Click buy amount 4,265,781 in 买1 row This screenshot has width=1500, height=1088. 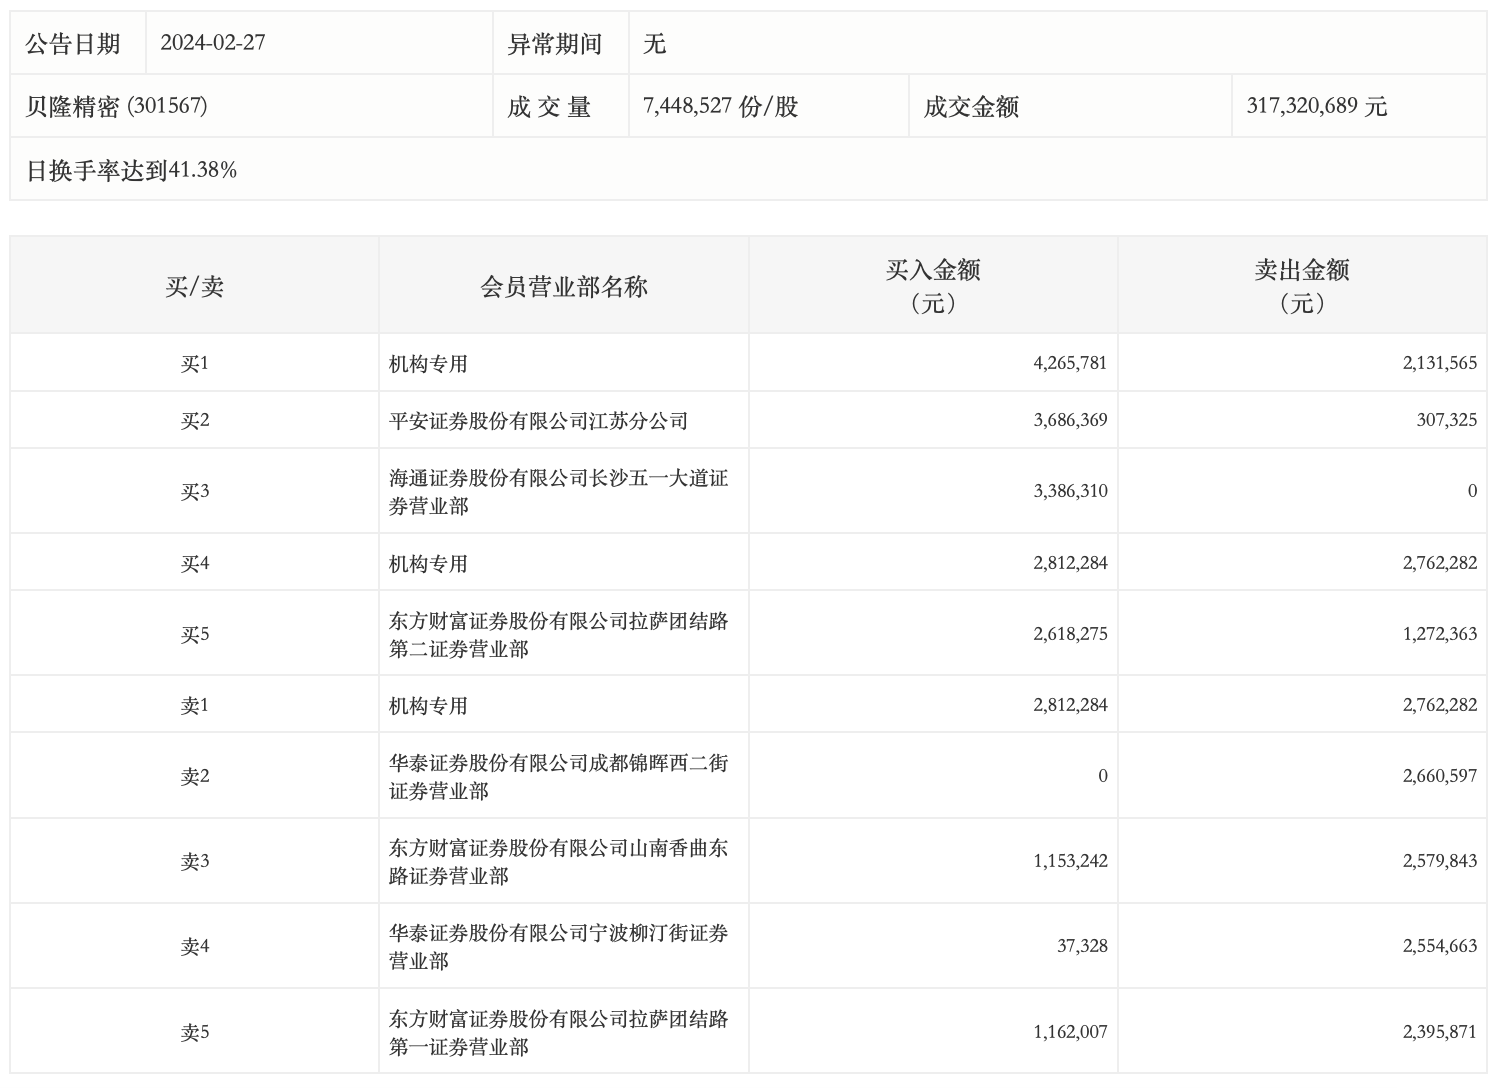coord(1070,363)
